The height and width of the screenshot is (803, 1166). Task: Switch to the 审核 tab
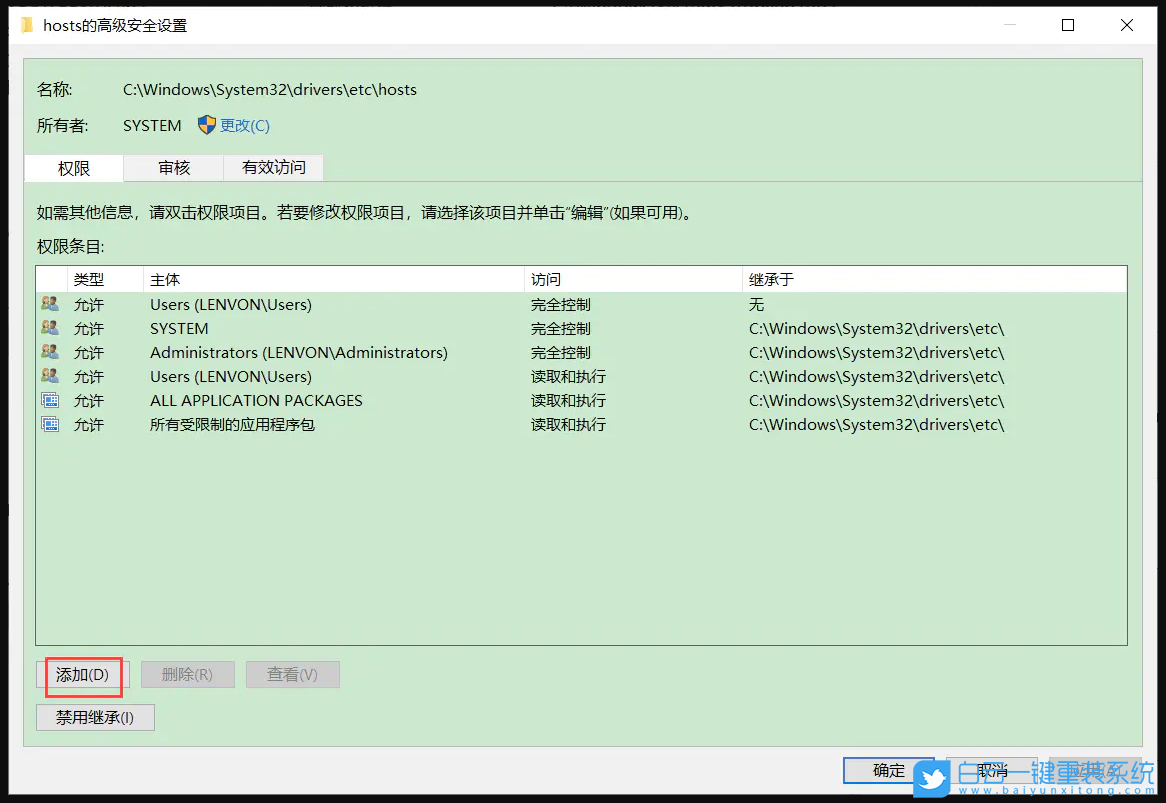click(x=172, y=167)
